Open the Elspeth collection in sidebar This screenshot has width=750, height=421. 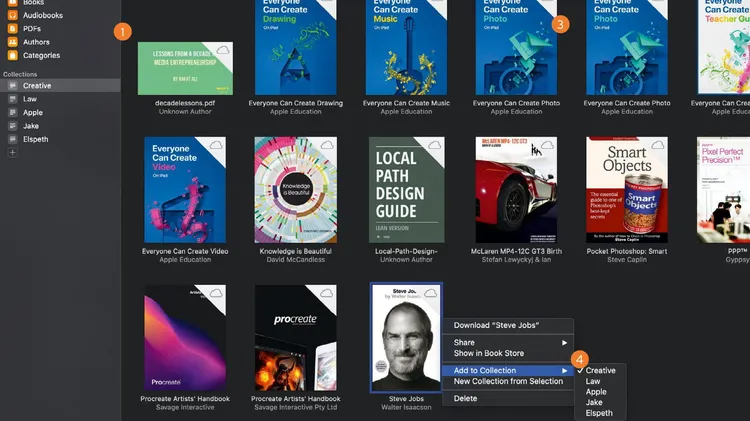[x=37, y=139]
